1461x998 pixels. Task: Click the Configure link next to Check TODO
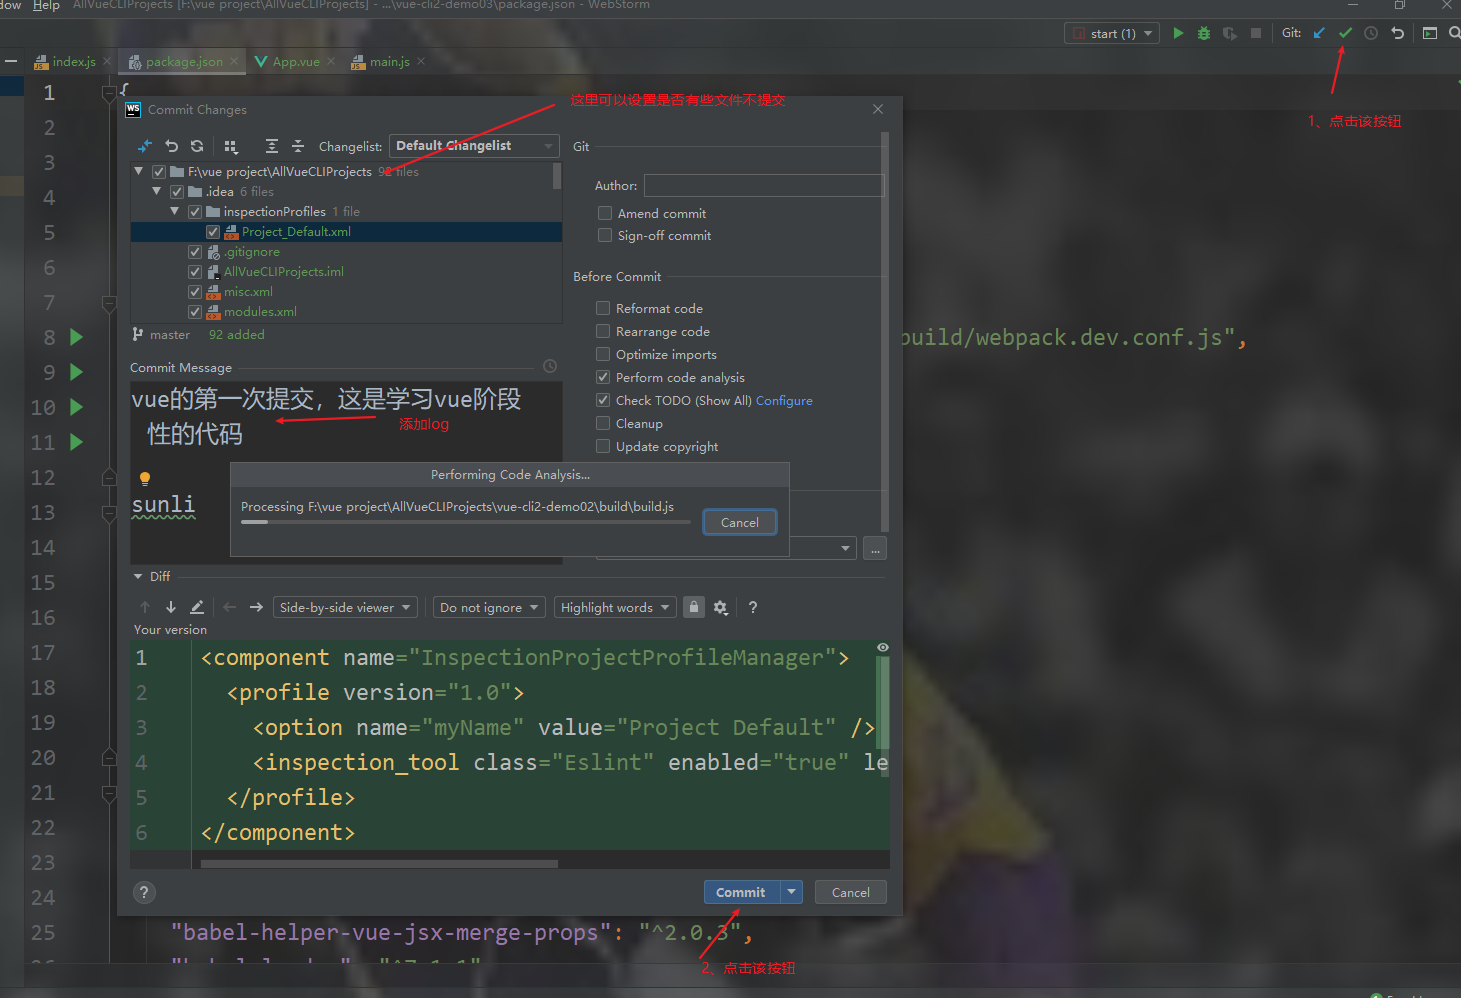coord(784,400)
